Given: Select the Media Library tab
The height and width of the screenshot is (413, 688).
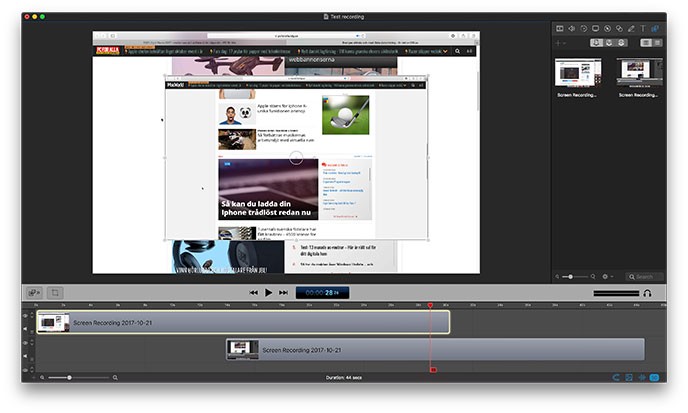Looking at the screenshot, I should click(x=655, y=29).
